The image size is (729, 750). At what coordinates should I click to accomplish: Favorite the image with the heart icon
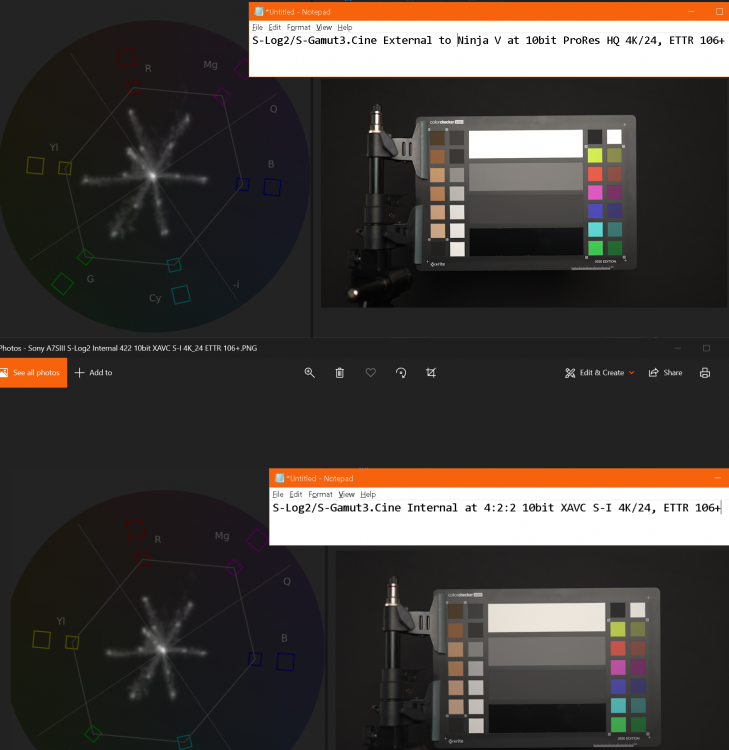(x=370, y=372)
